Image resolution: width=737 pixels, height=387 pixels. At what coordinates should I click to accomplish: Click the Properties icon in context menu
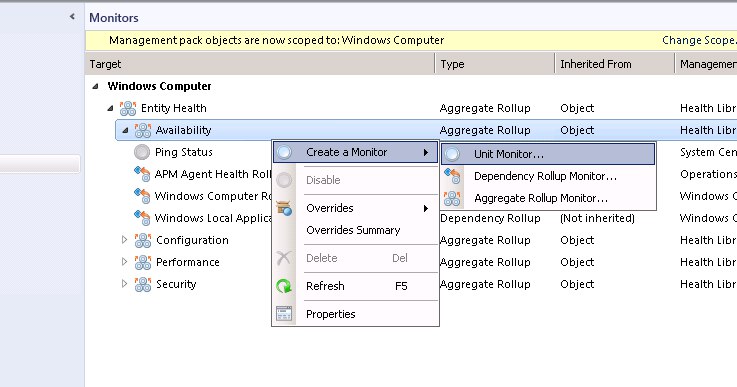click(284, 314)
